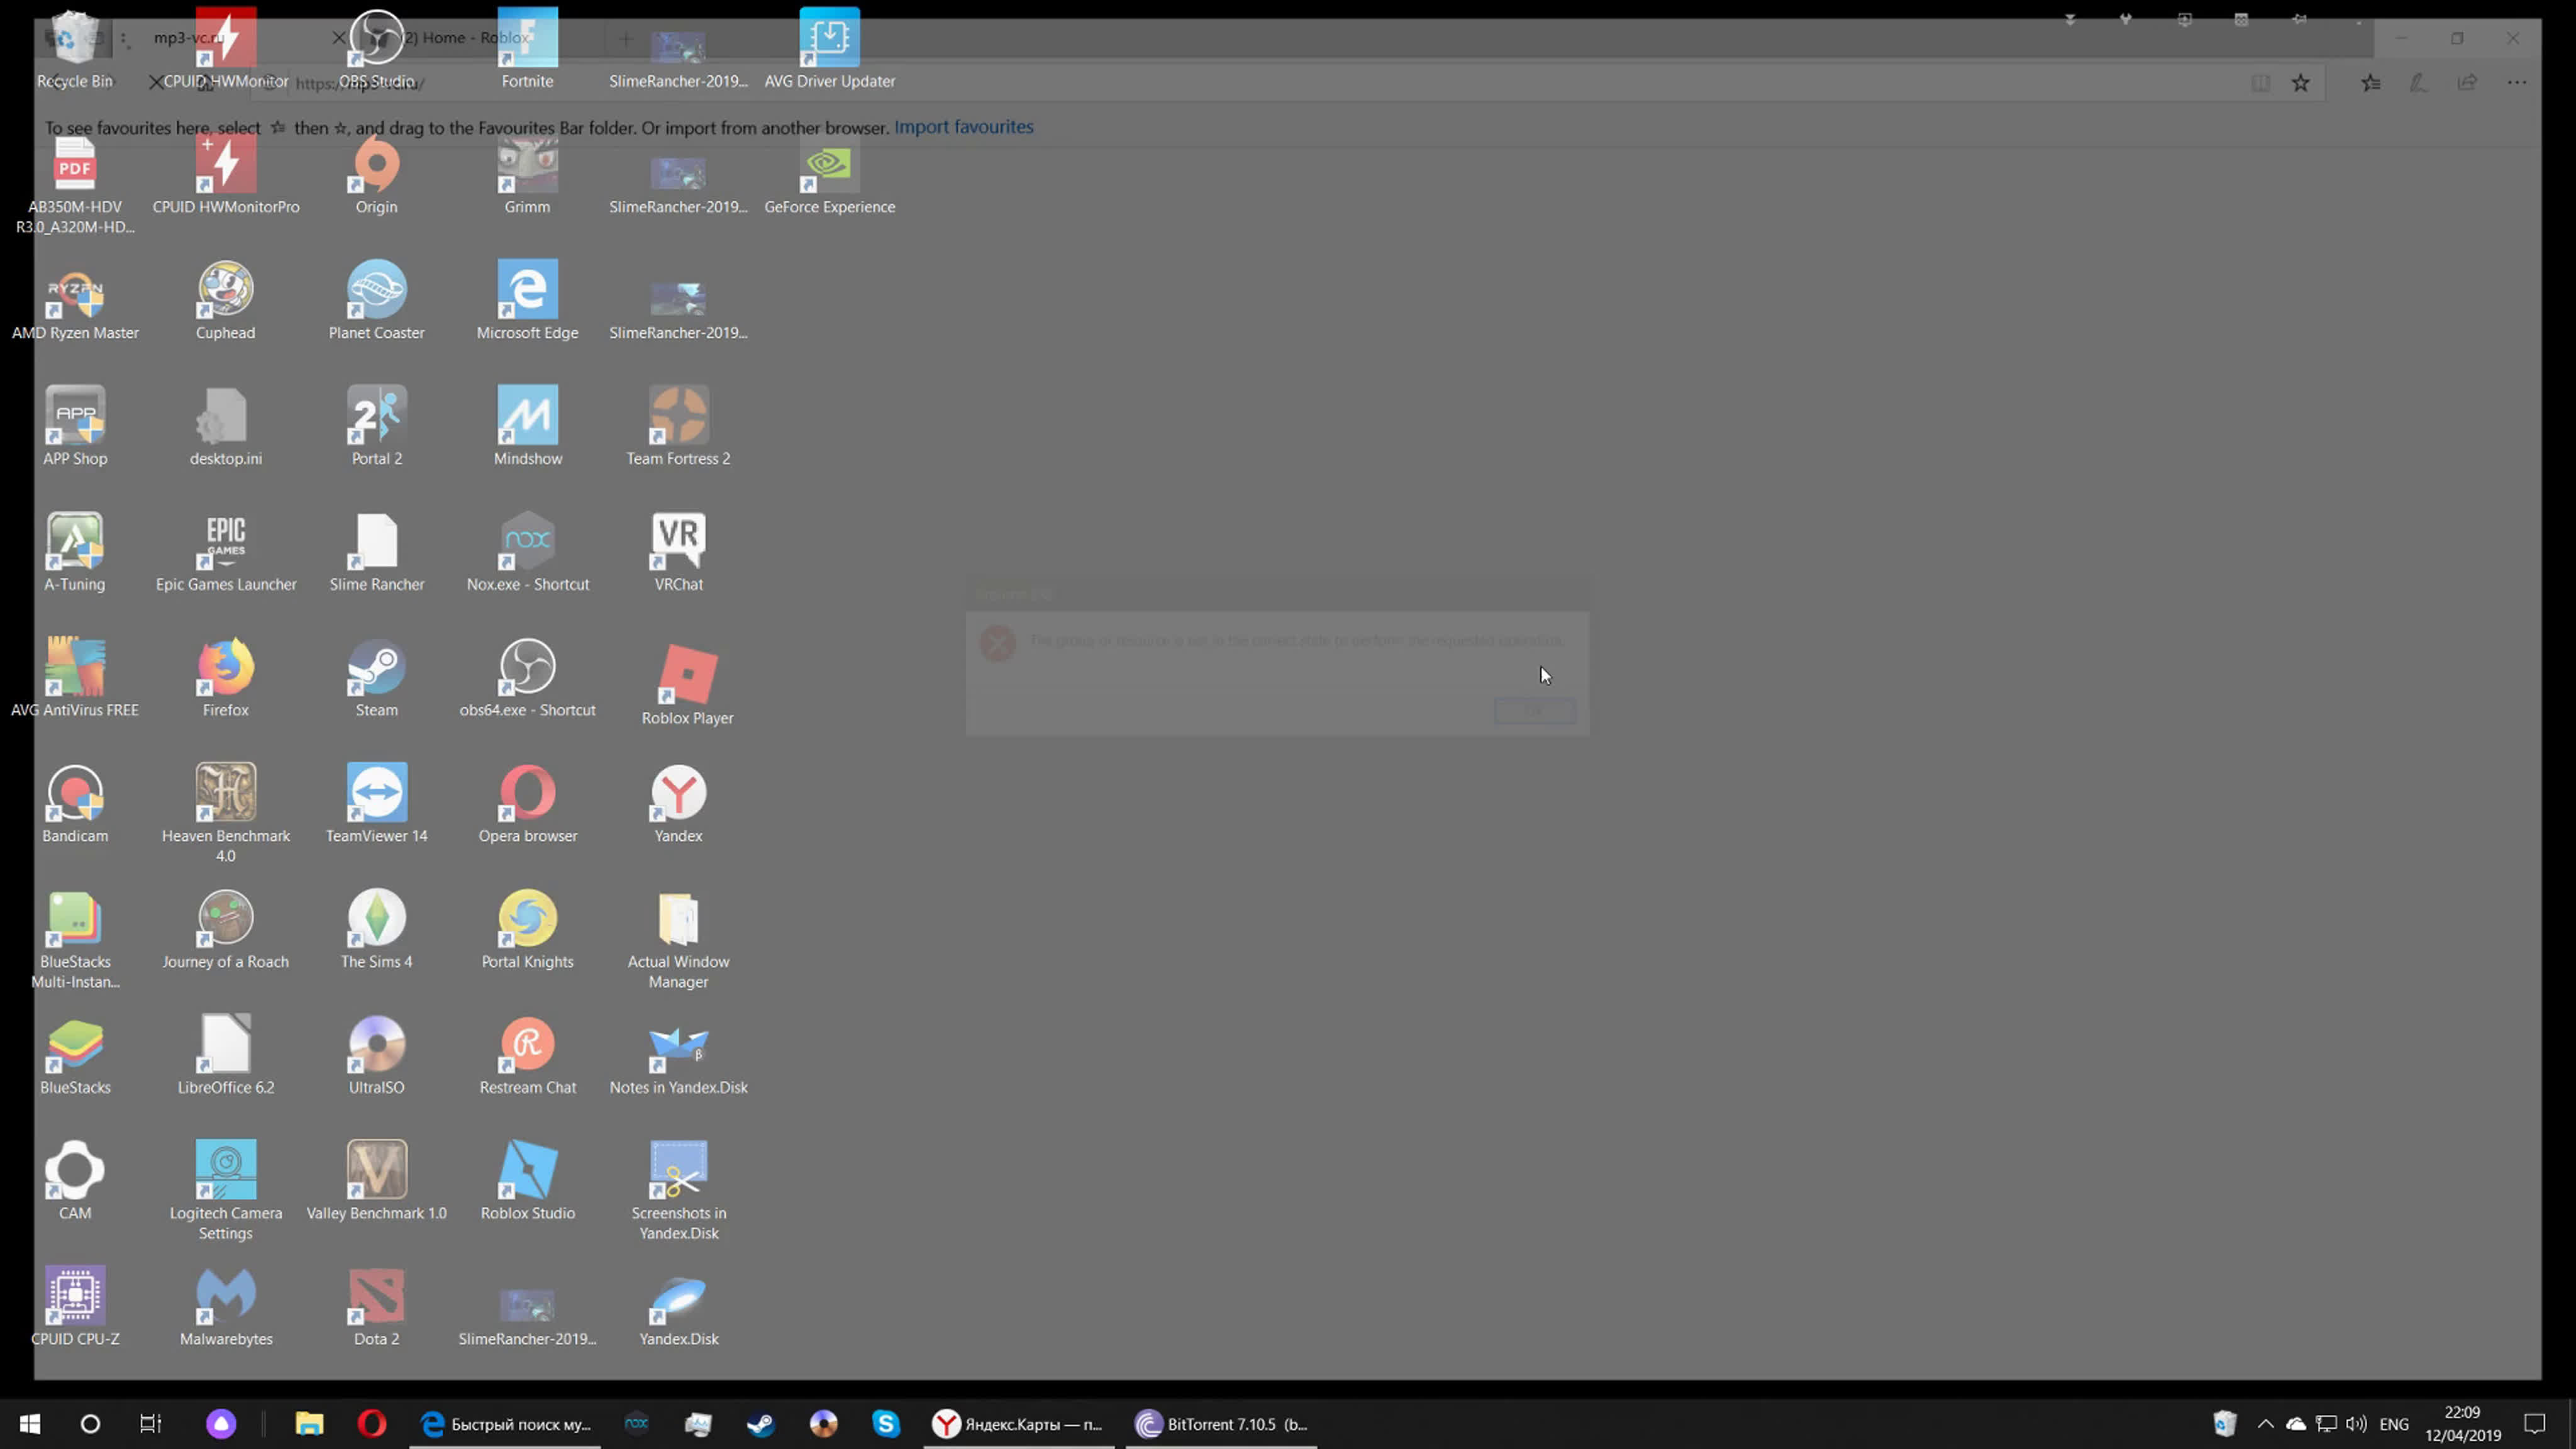The width and height of the screenshot is (2576, 1449).
Task: Switch to the Edge Быстрый поиск taskbar button
Action: coord(506,1424)
